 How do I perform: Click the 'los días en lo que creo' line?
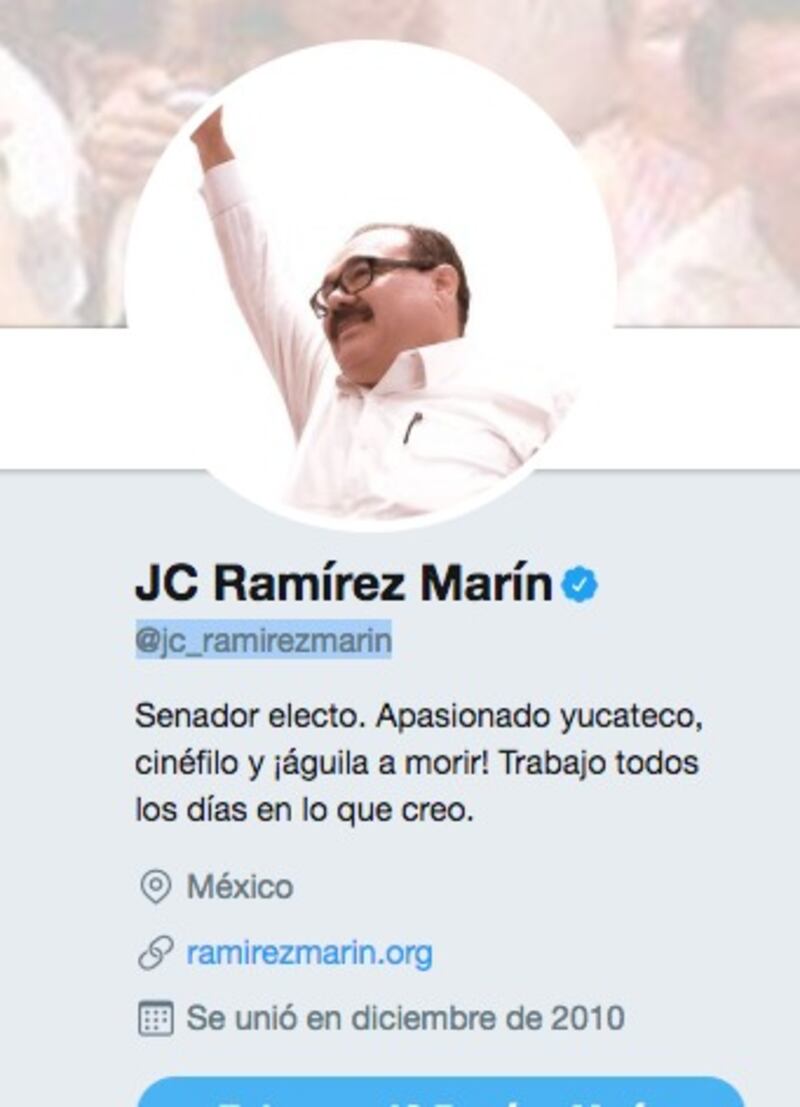pos(304,810)
